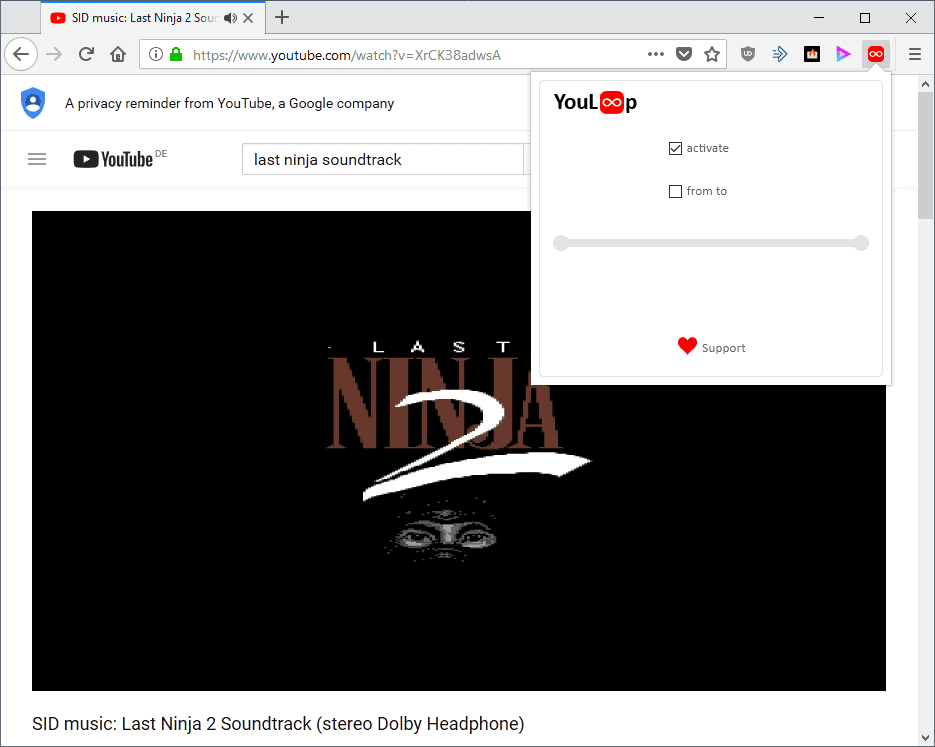Save page to Pocket icon

pos(684,54)
